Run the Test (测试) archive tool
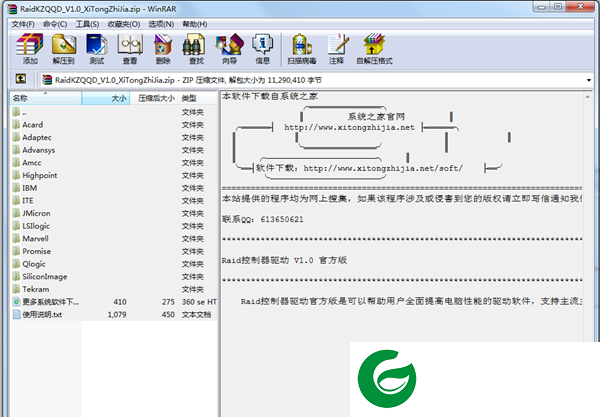Viewport: 600px width, 417px height. (x=96, y=49)
